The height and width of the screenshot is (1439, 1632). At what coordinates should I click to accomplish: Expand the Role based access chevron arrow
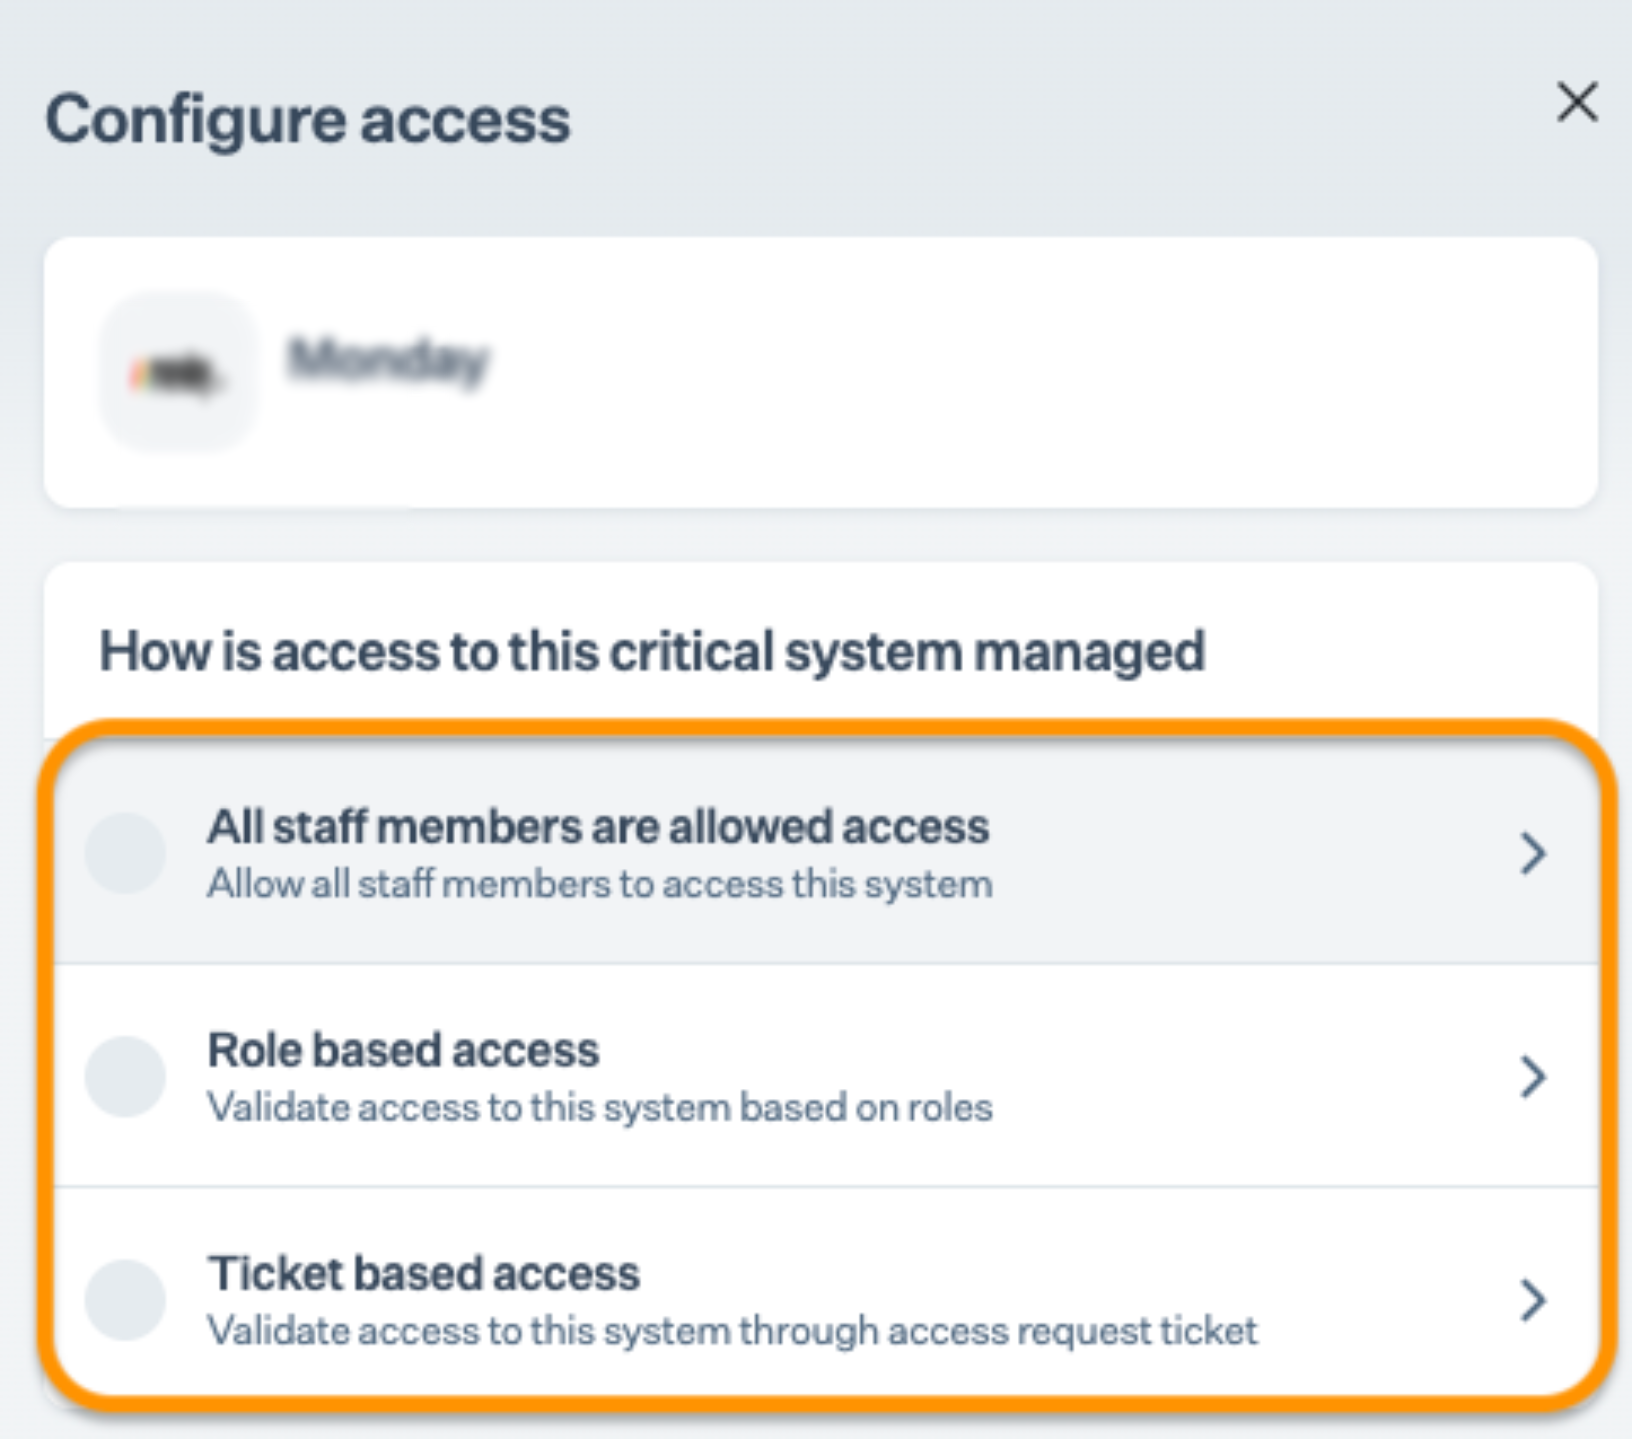coord(1532,1076)
